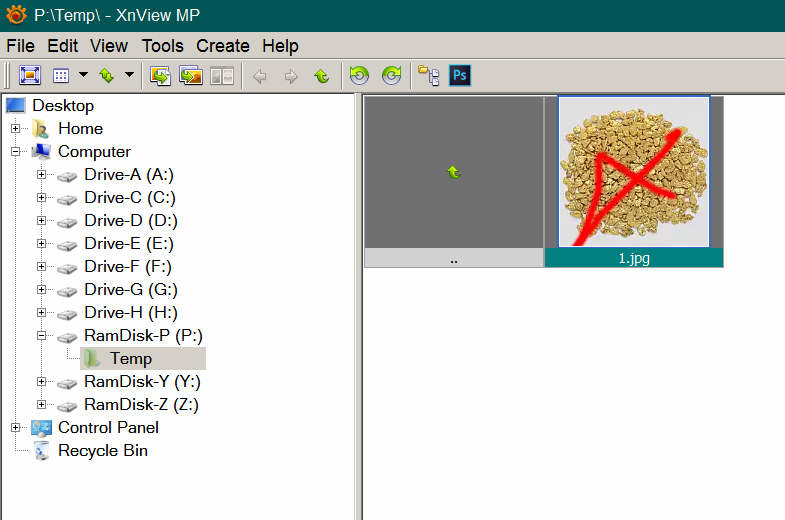
Task: Click the Back navigation arrow
Action: click(x=260, y=77)
